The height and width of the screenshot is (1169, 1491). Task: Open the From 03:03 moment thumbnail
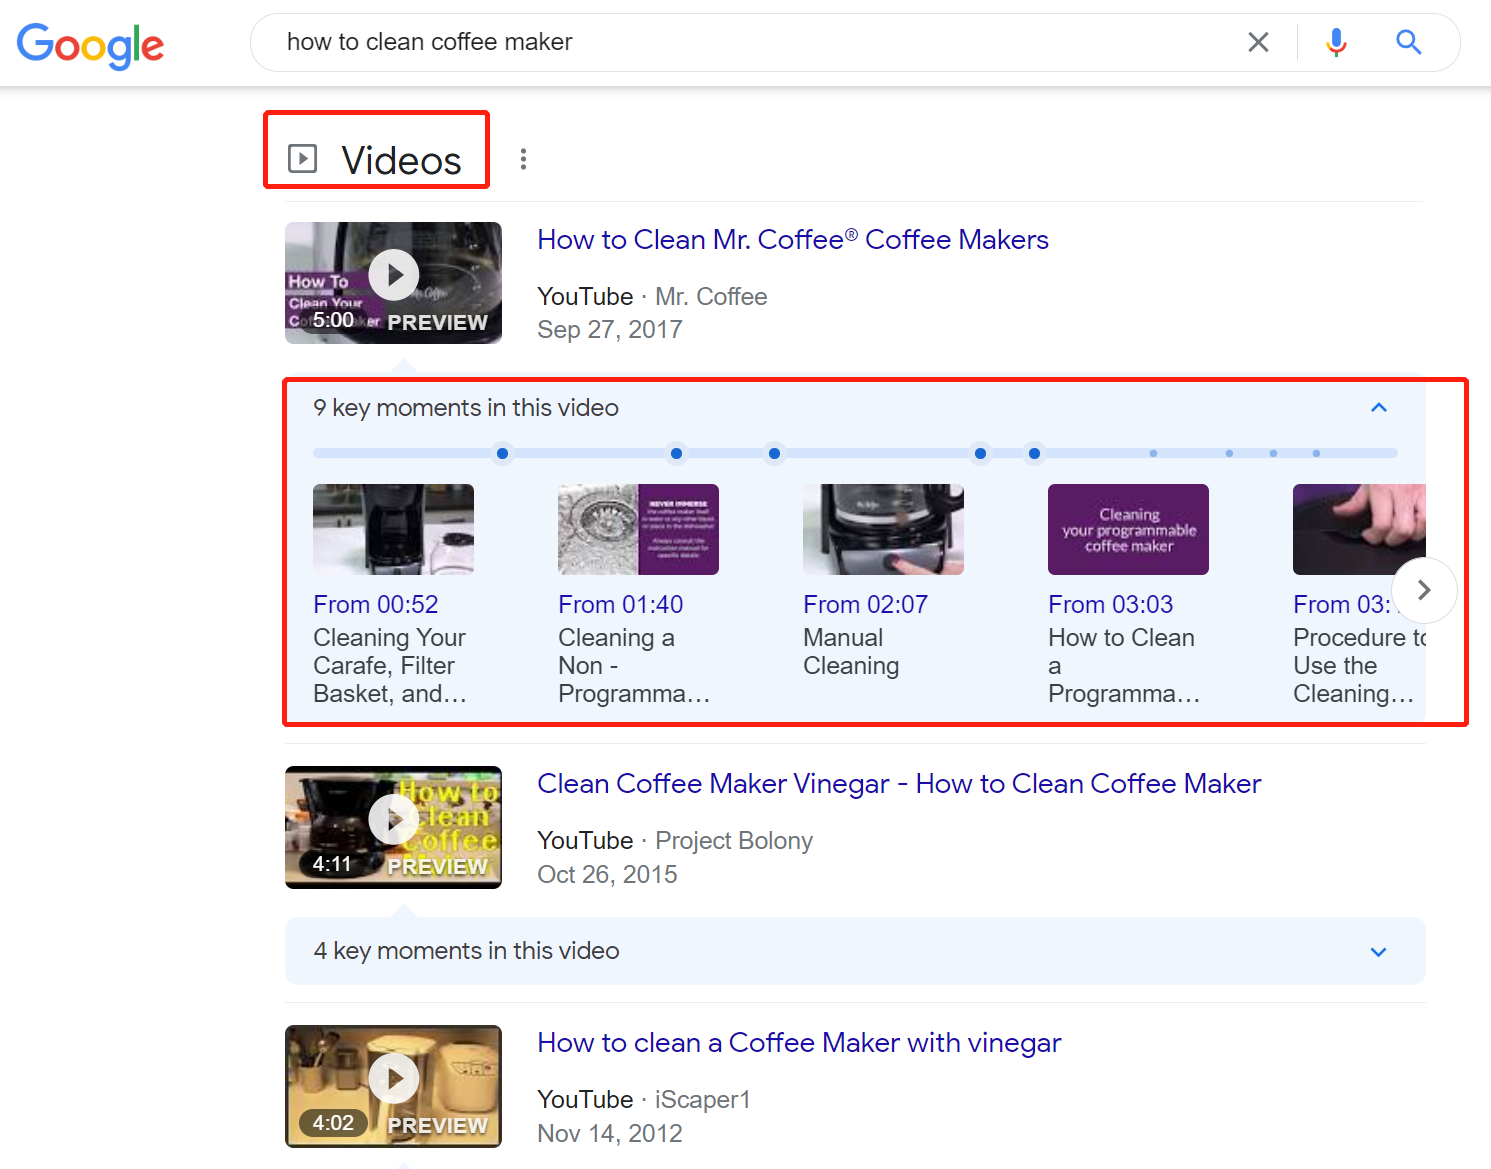tap(1128, 529)
